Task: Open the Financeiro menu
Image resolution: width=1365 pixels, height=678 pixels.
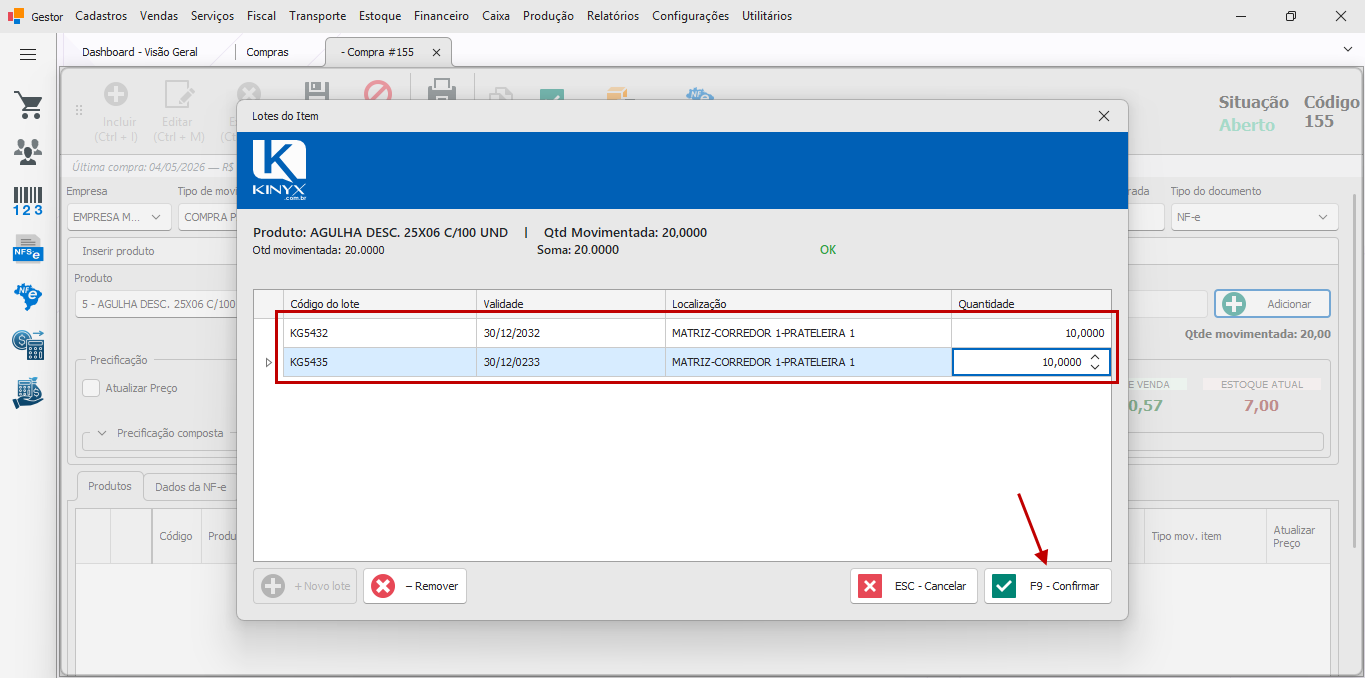Action: click(441, 16)
